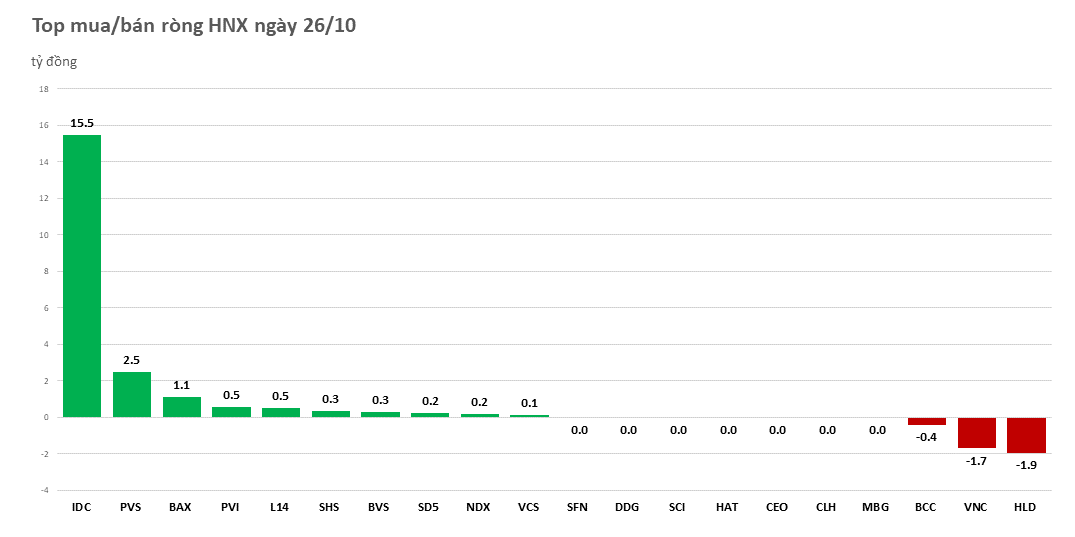Click the small red BCC bar

pos(926,421)
